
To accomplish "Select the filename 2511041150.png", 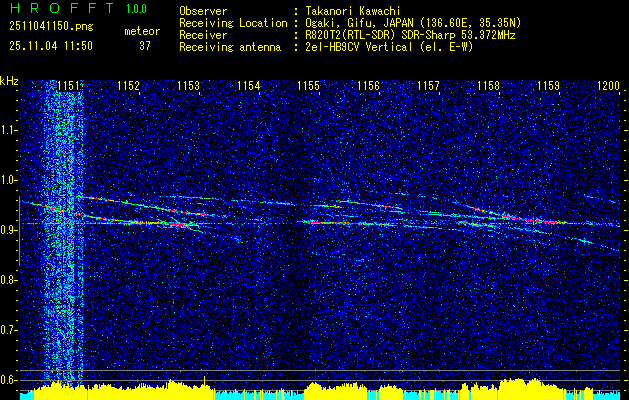I will [51, 27].
